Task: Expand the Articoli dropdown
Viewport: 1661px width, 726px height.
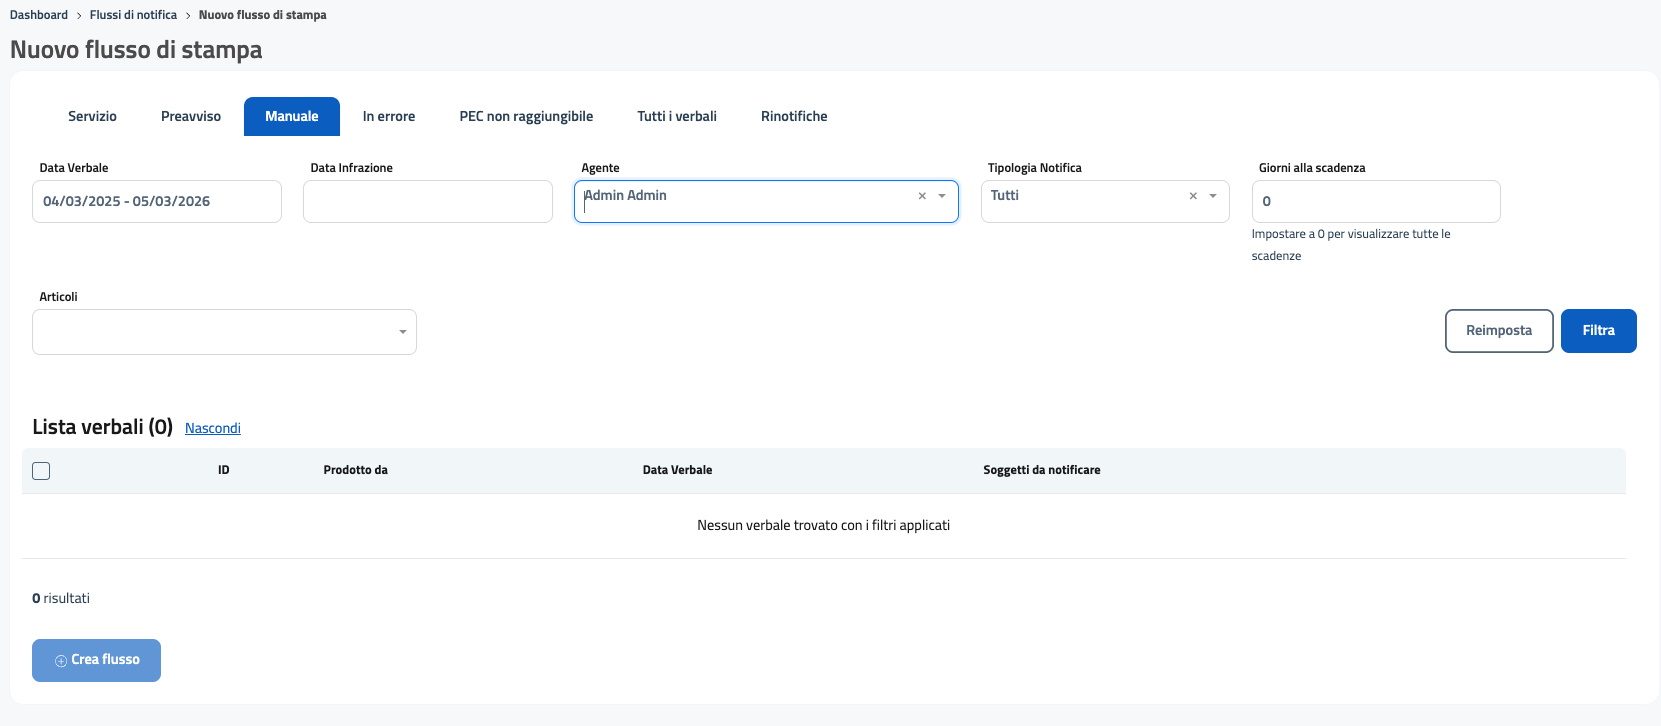Action: pyautogui.click(x=402, y=332)
